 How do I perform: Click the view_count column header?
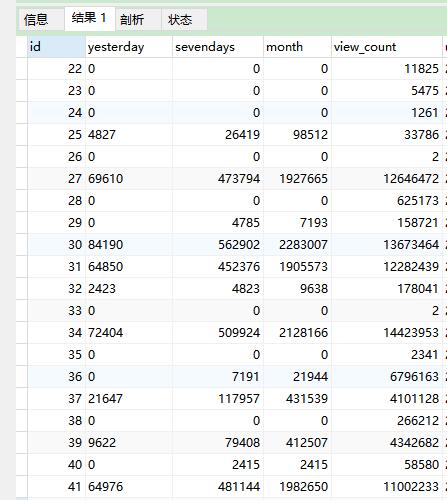tap(387, 47)
